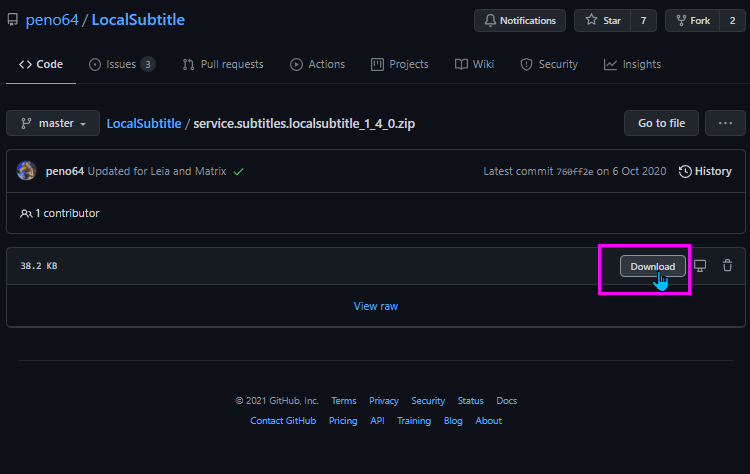Image resolution: width=750 pixels, height=474 pixels.
Task: Open the Pull requests tab
Action: [223, 64]
